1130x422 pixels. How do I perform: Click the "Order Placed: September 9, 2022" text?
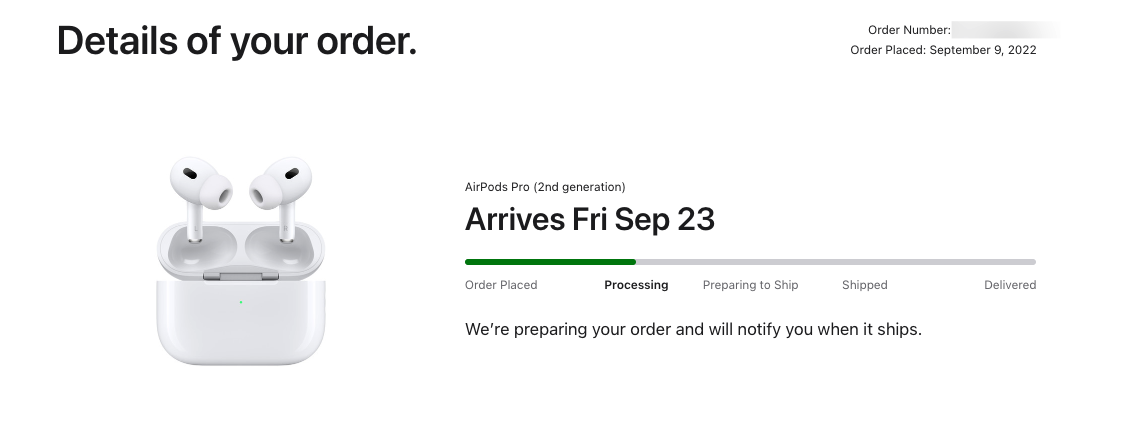[x=943, y=50]
